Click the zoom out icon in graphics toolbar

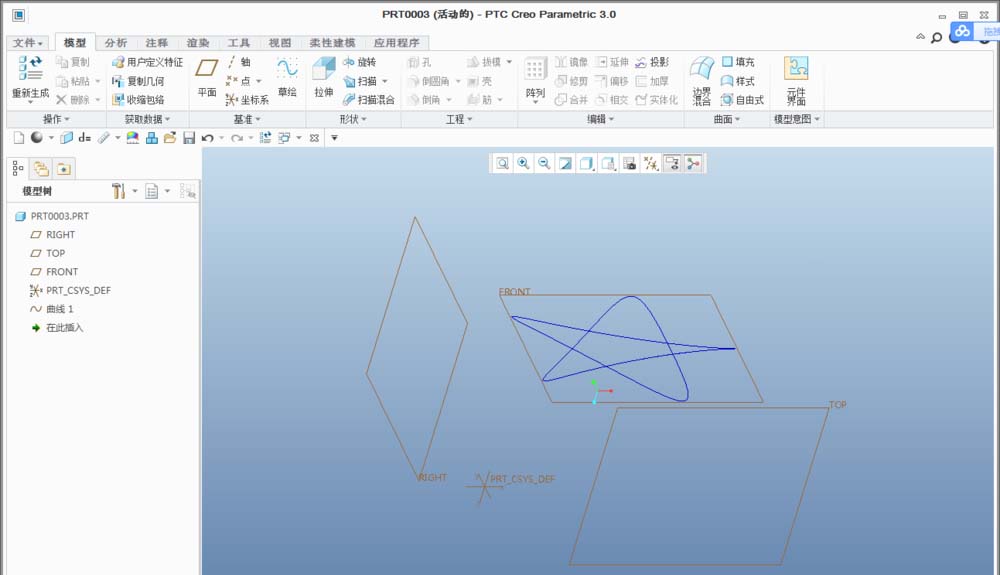pyautogui.click(x=544, y=164)
